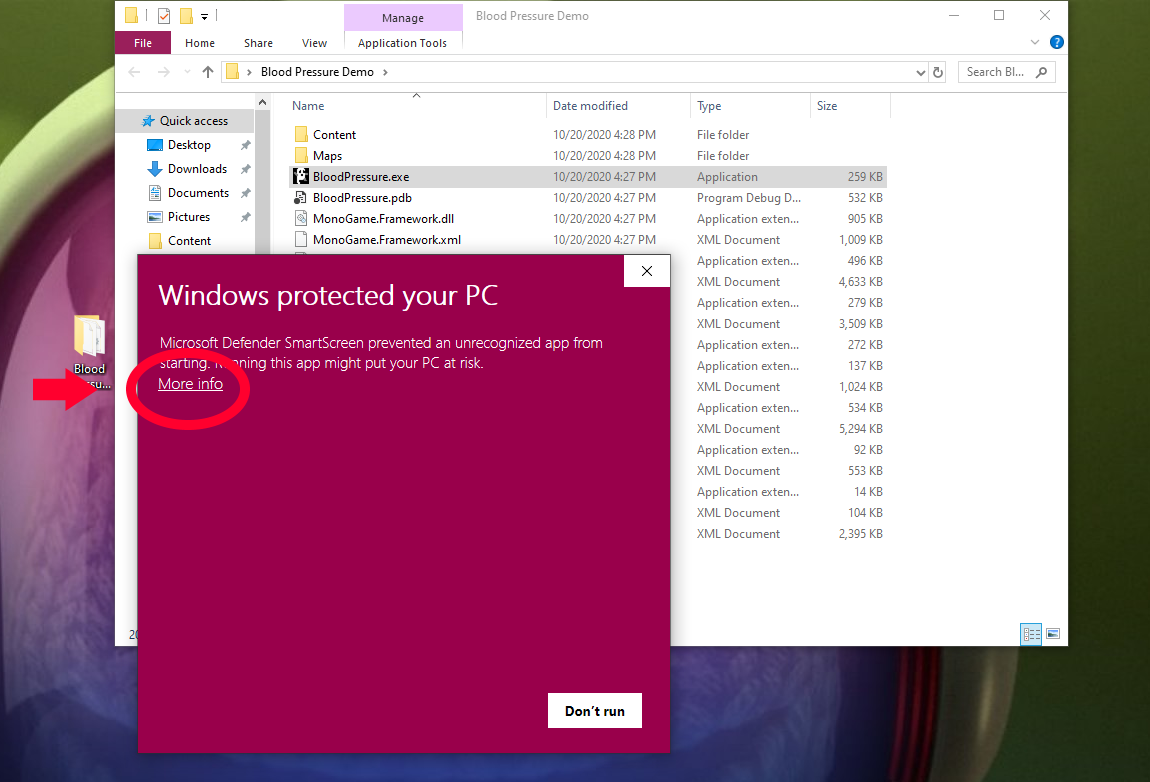Open Content folder in navigation pane
1150x782 pixels.
click(189, 241)
